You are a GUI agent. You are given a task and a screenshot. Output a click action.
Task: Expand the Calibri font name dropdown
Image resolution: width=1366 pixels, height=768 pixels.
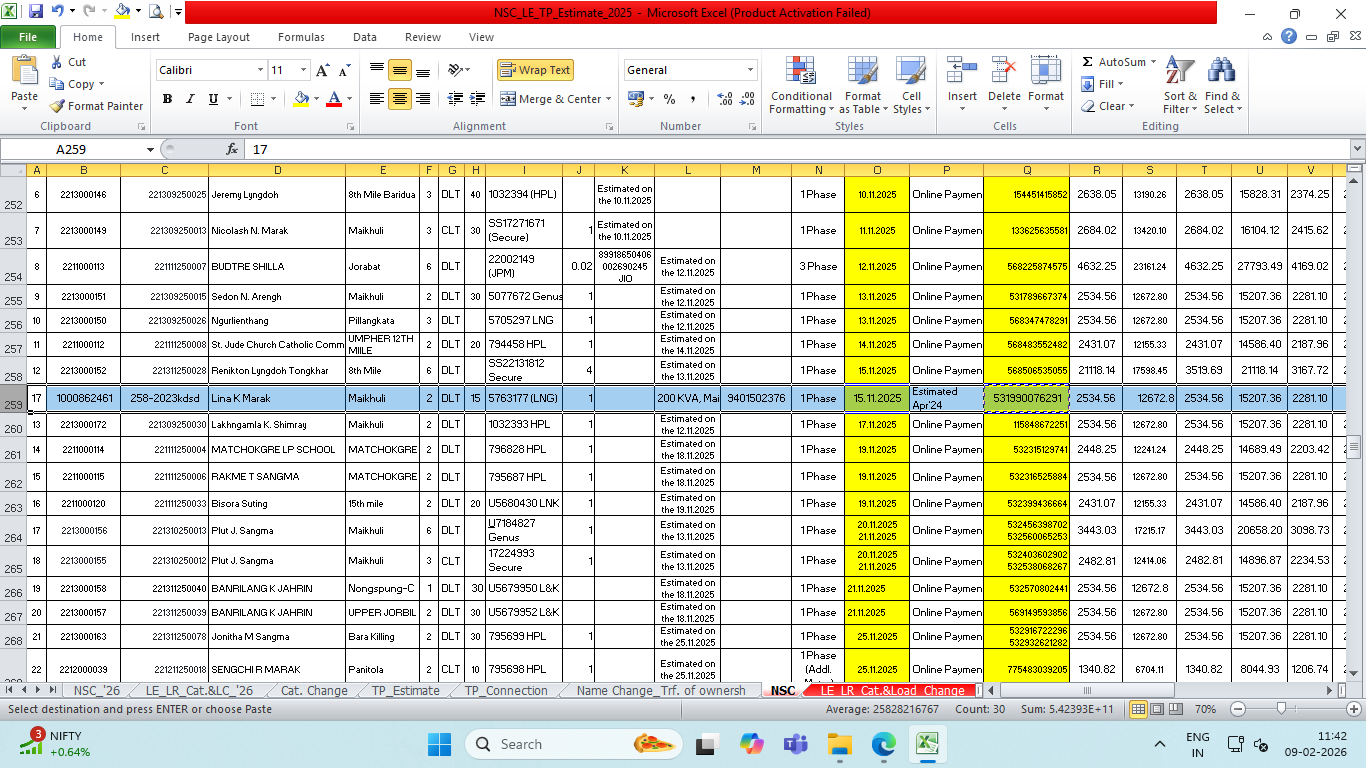click(260, 70)
